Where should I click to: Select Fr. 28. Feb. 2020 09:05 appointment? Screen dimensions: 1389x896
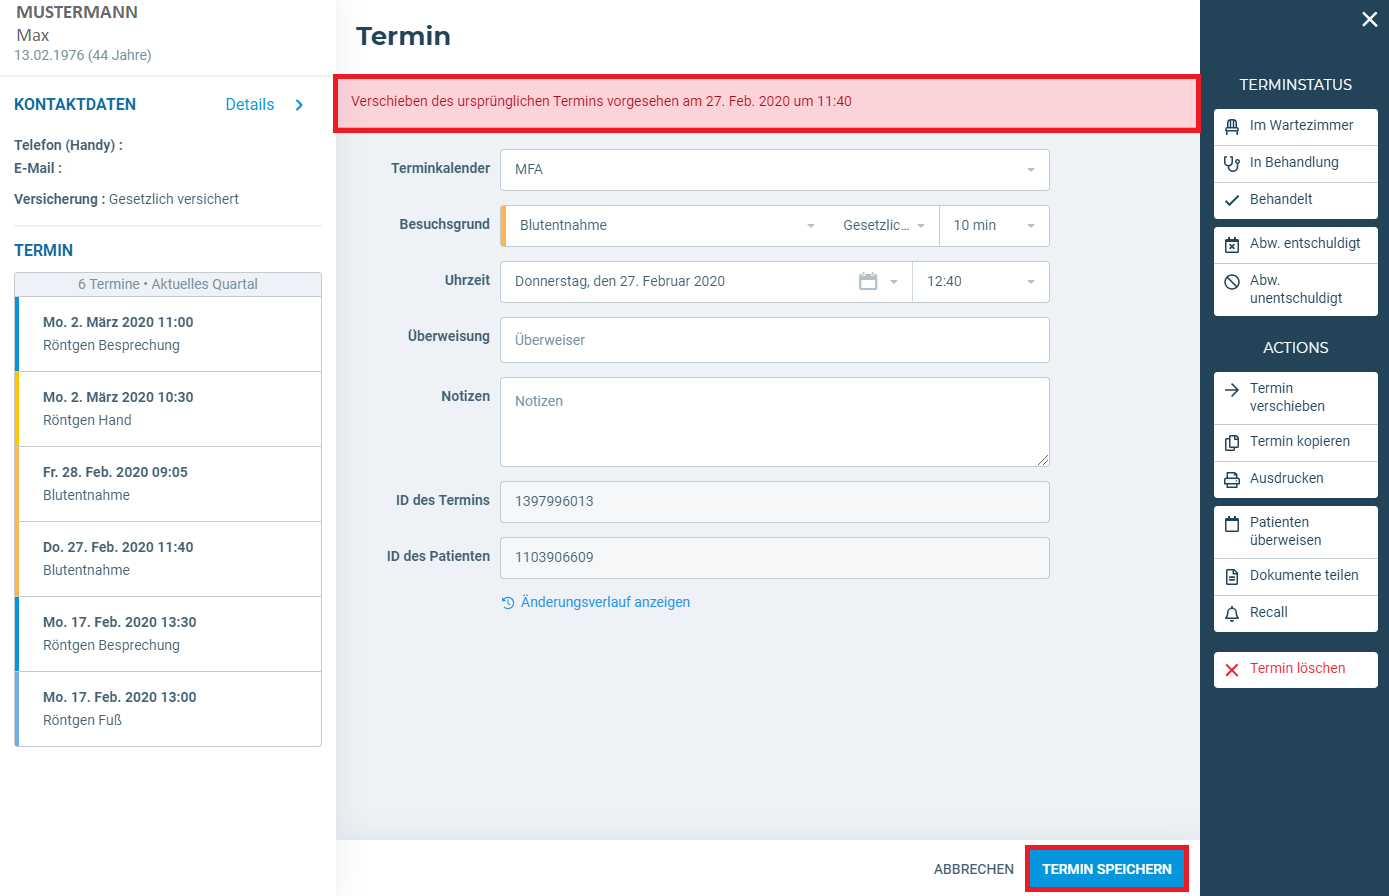coord(168,484)
